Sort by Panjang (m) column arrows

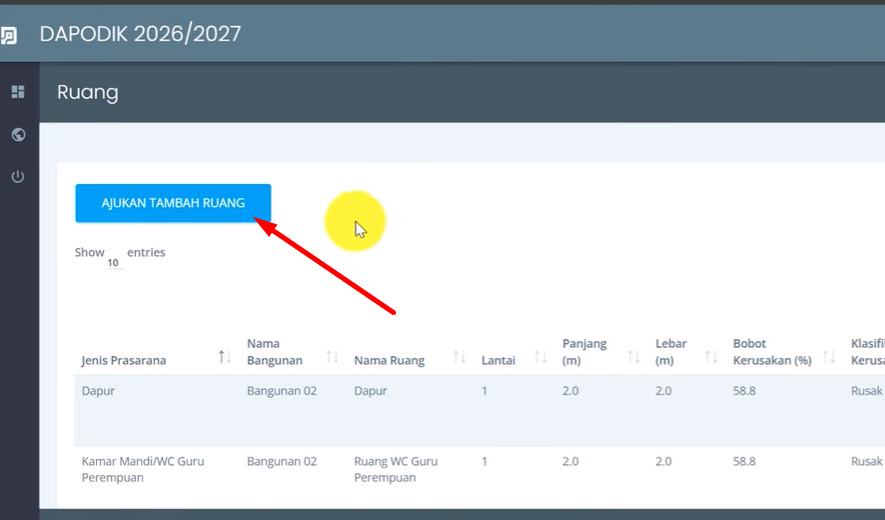point(634,357)
